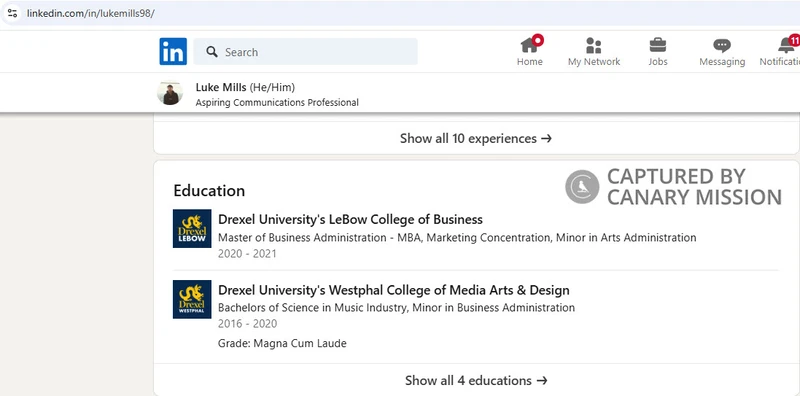
Task: Open the Notifications bell icon
Action: [x=786, y=45]
